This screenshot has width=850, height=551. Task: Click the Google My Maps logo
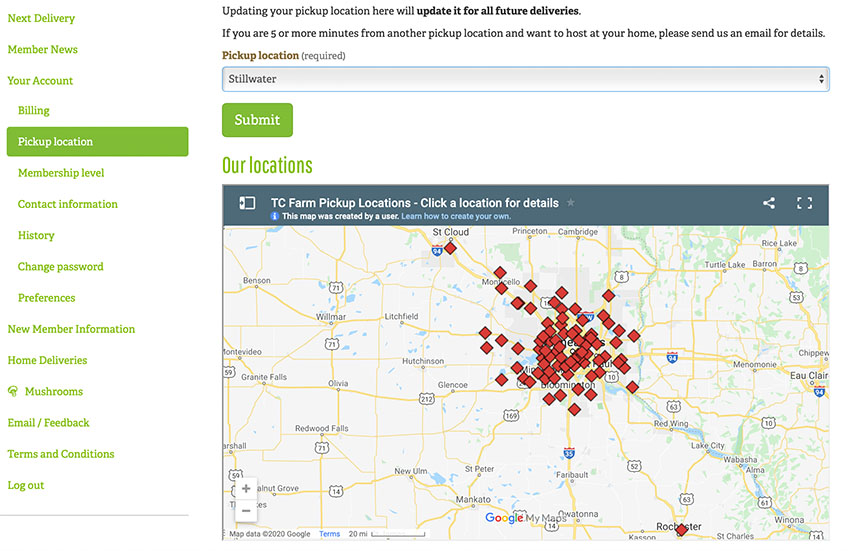point(525,518)
